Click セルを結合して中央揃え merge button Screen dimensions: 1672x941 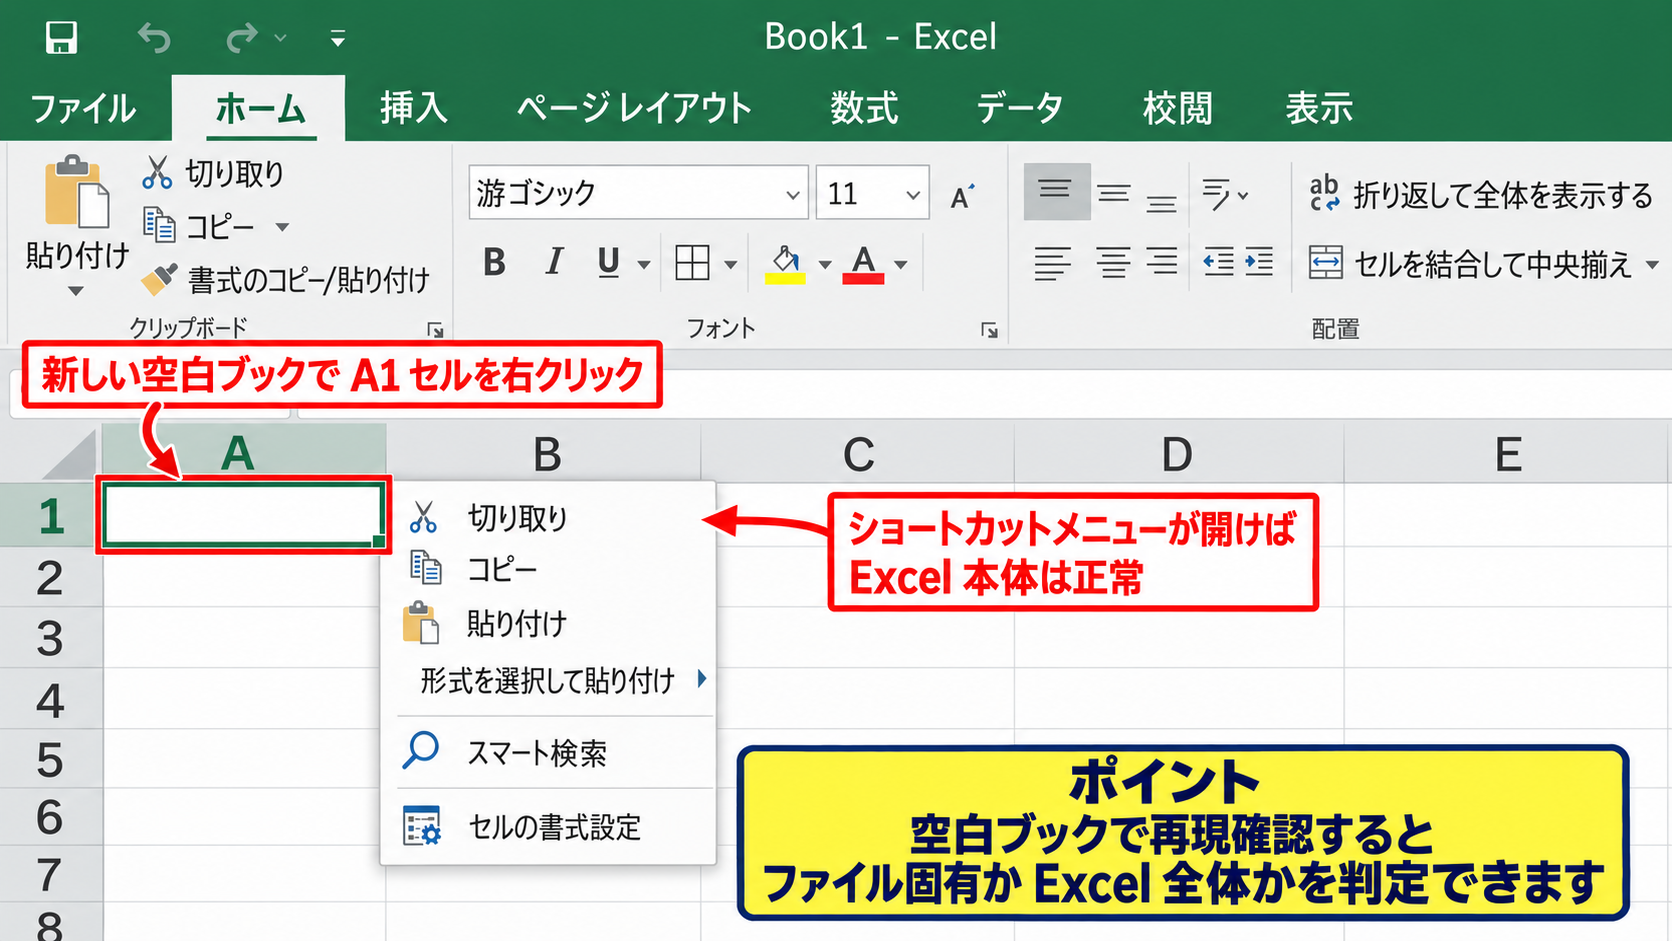coord(1470,264)
